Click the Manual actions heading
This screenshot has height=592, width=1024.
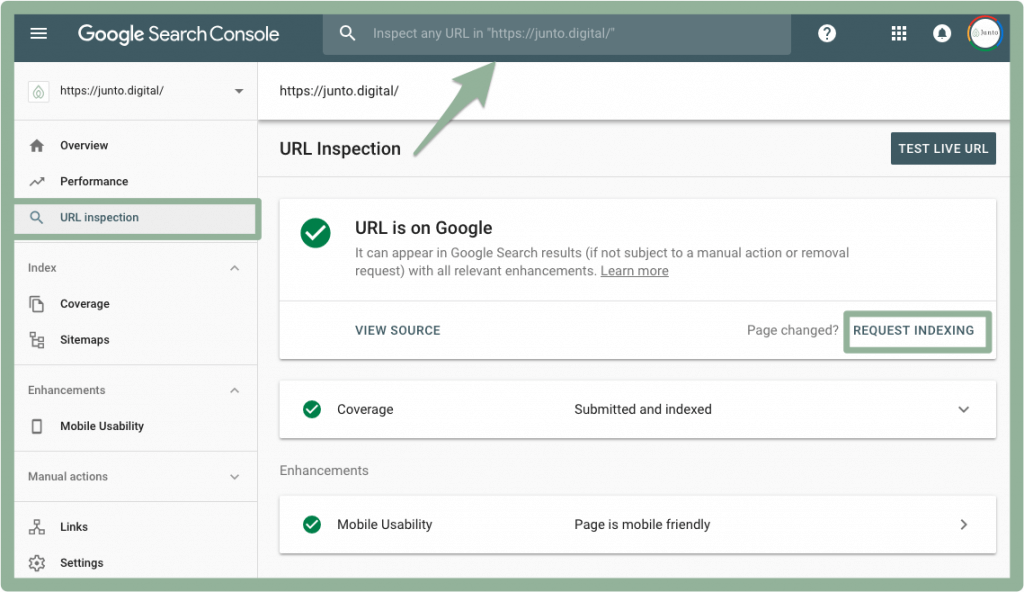click(x=68, y=477)
